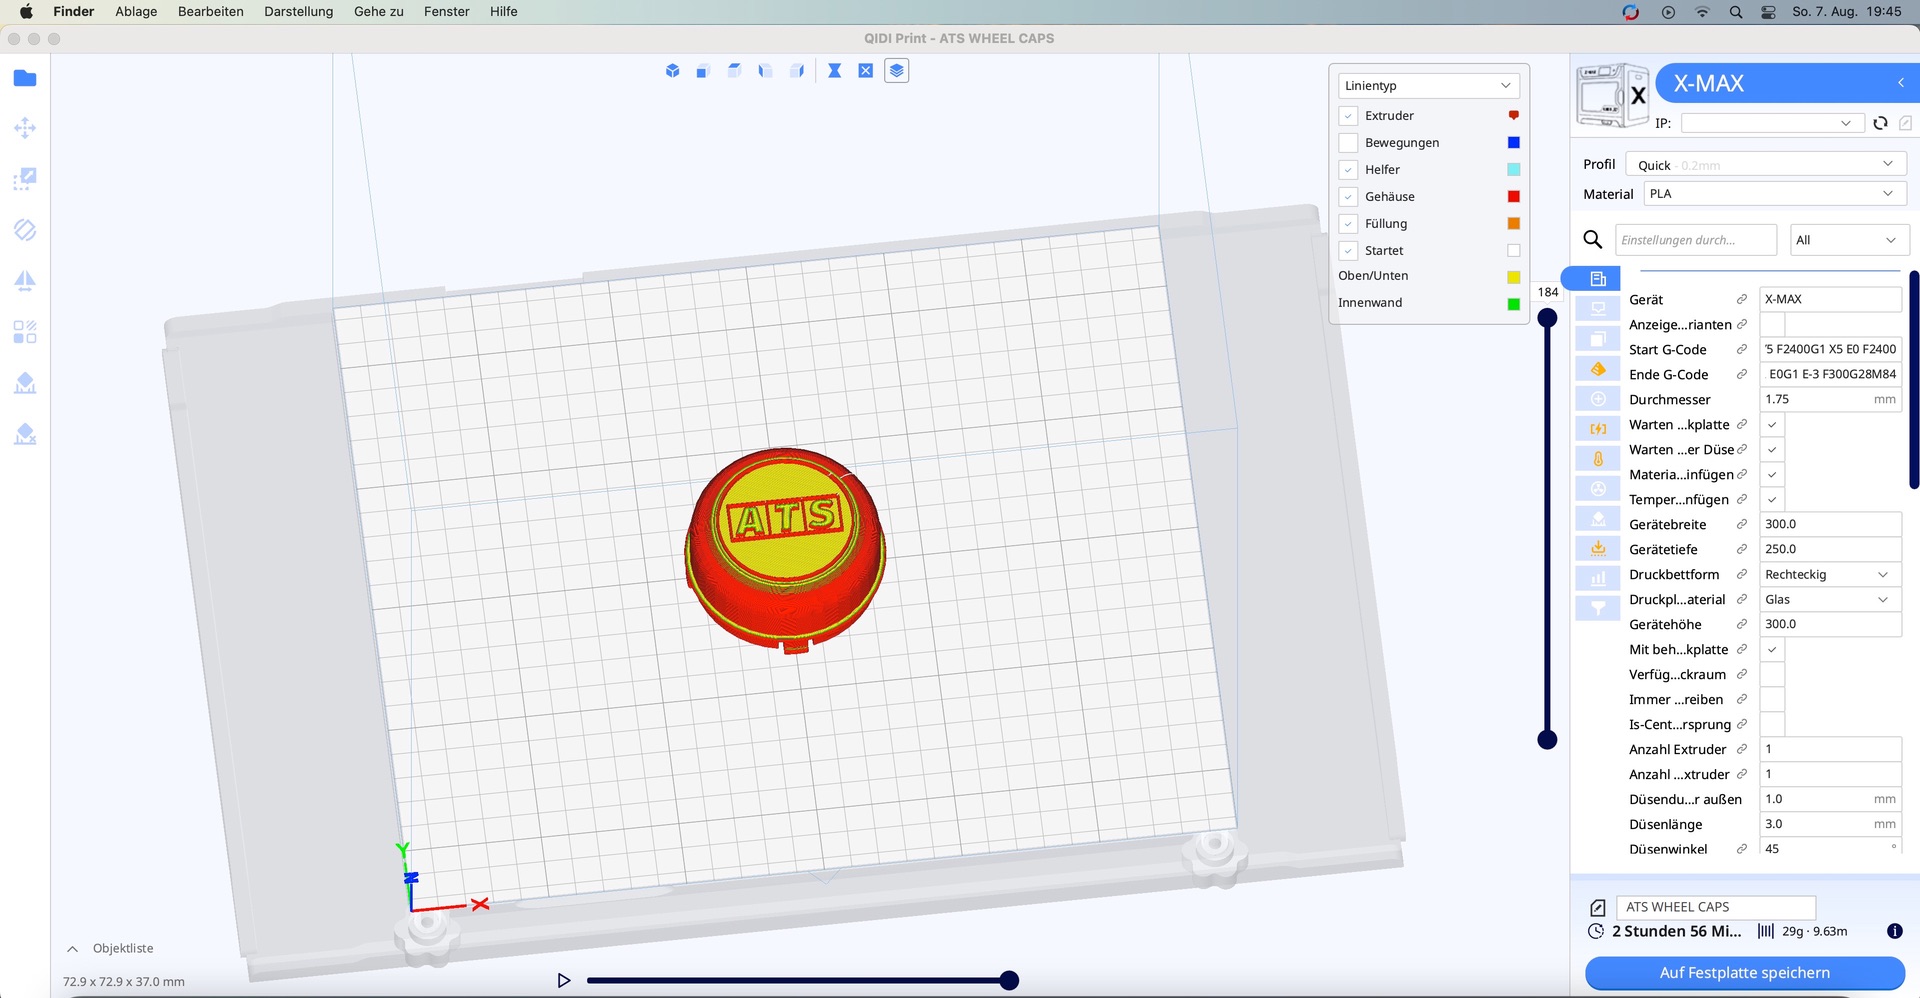Open the Bearbeiten menu
1920x998 pixels.
(210, 12)
